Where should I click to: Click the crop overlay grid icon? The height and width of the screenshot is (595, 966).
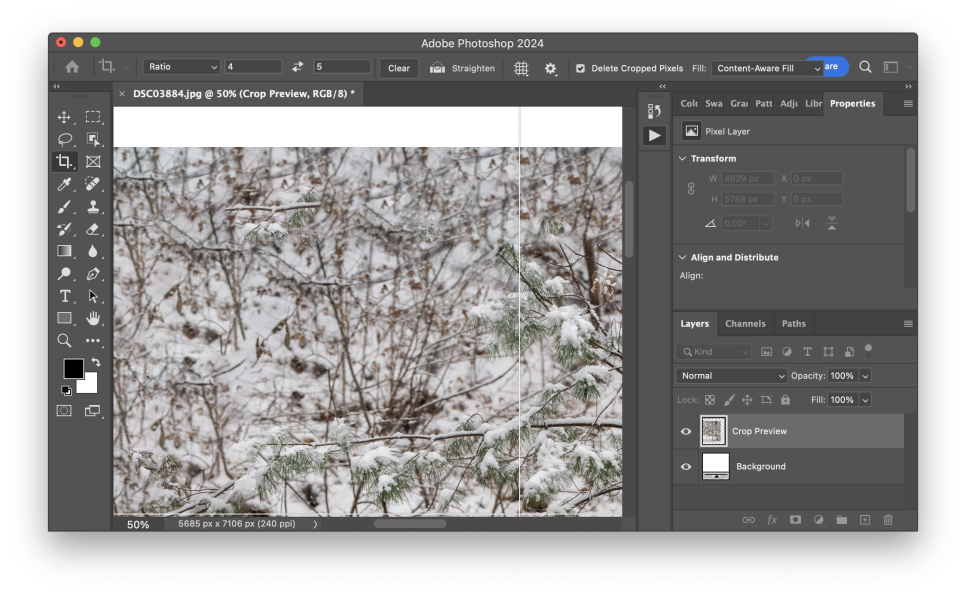point(521,68)
